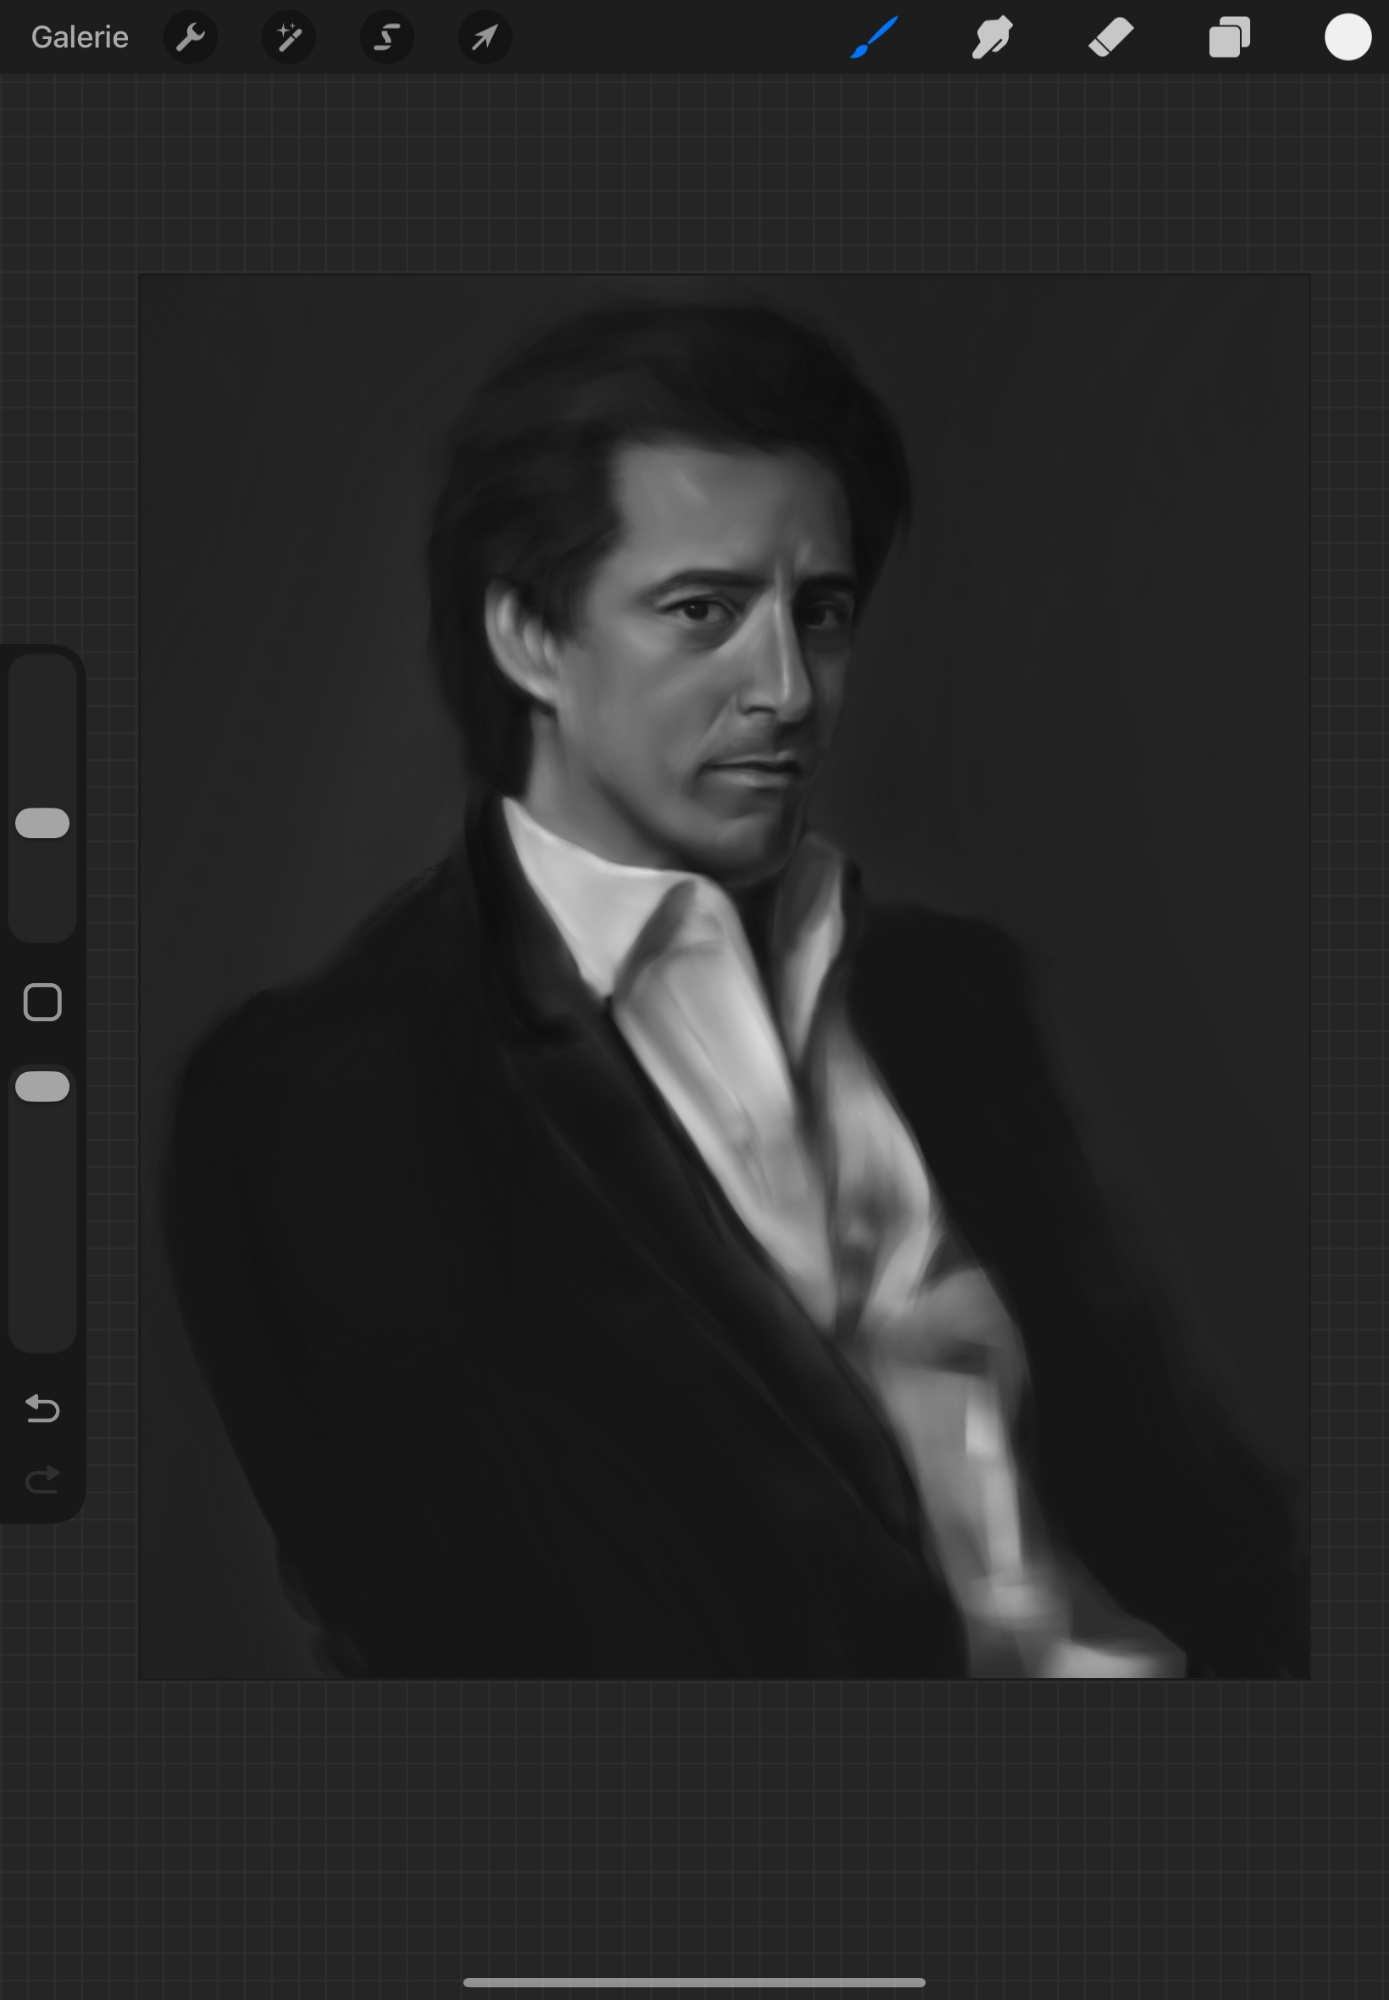
Task: Select the Eraser tool
Action: click(1110, 38)
